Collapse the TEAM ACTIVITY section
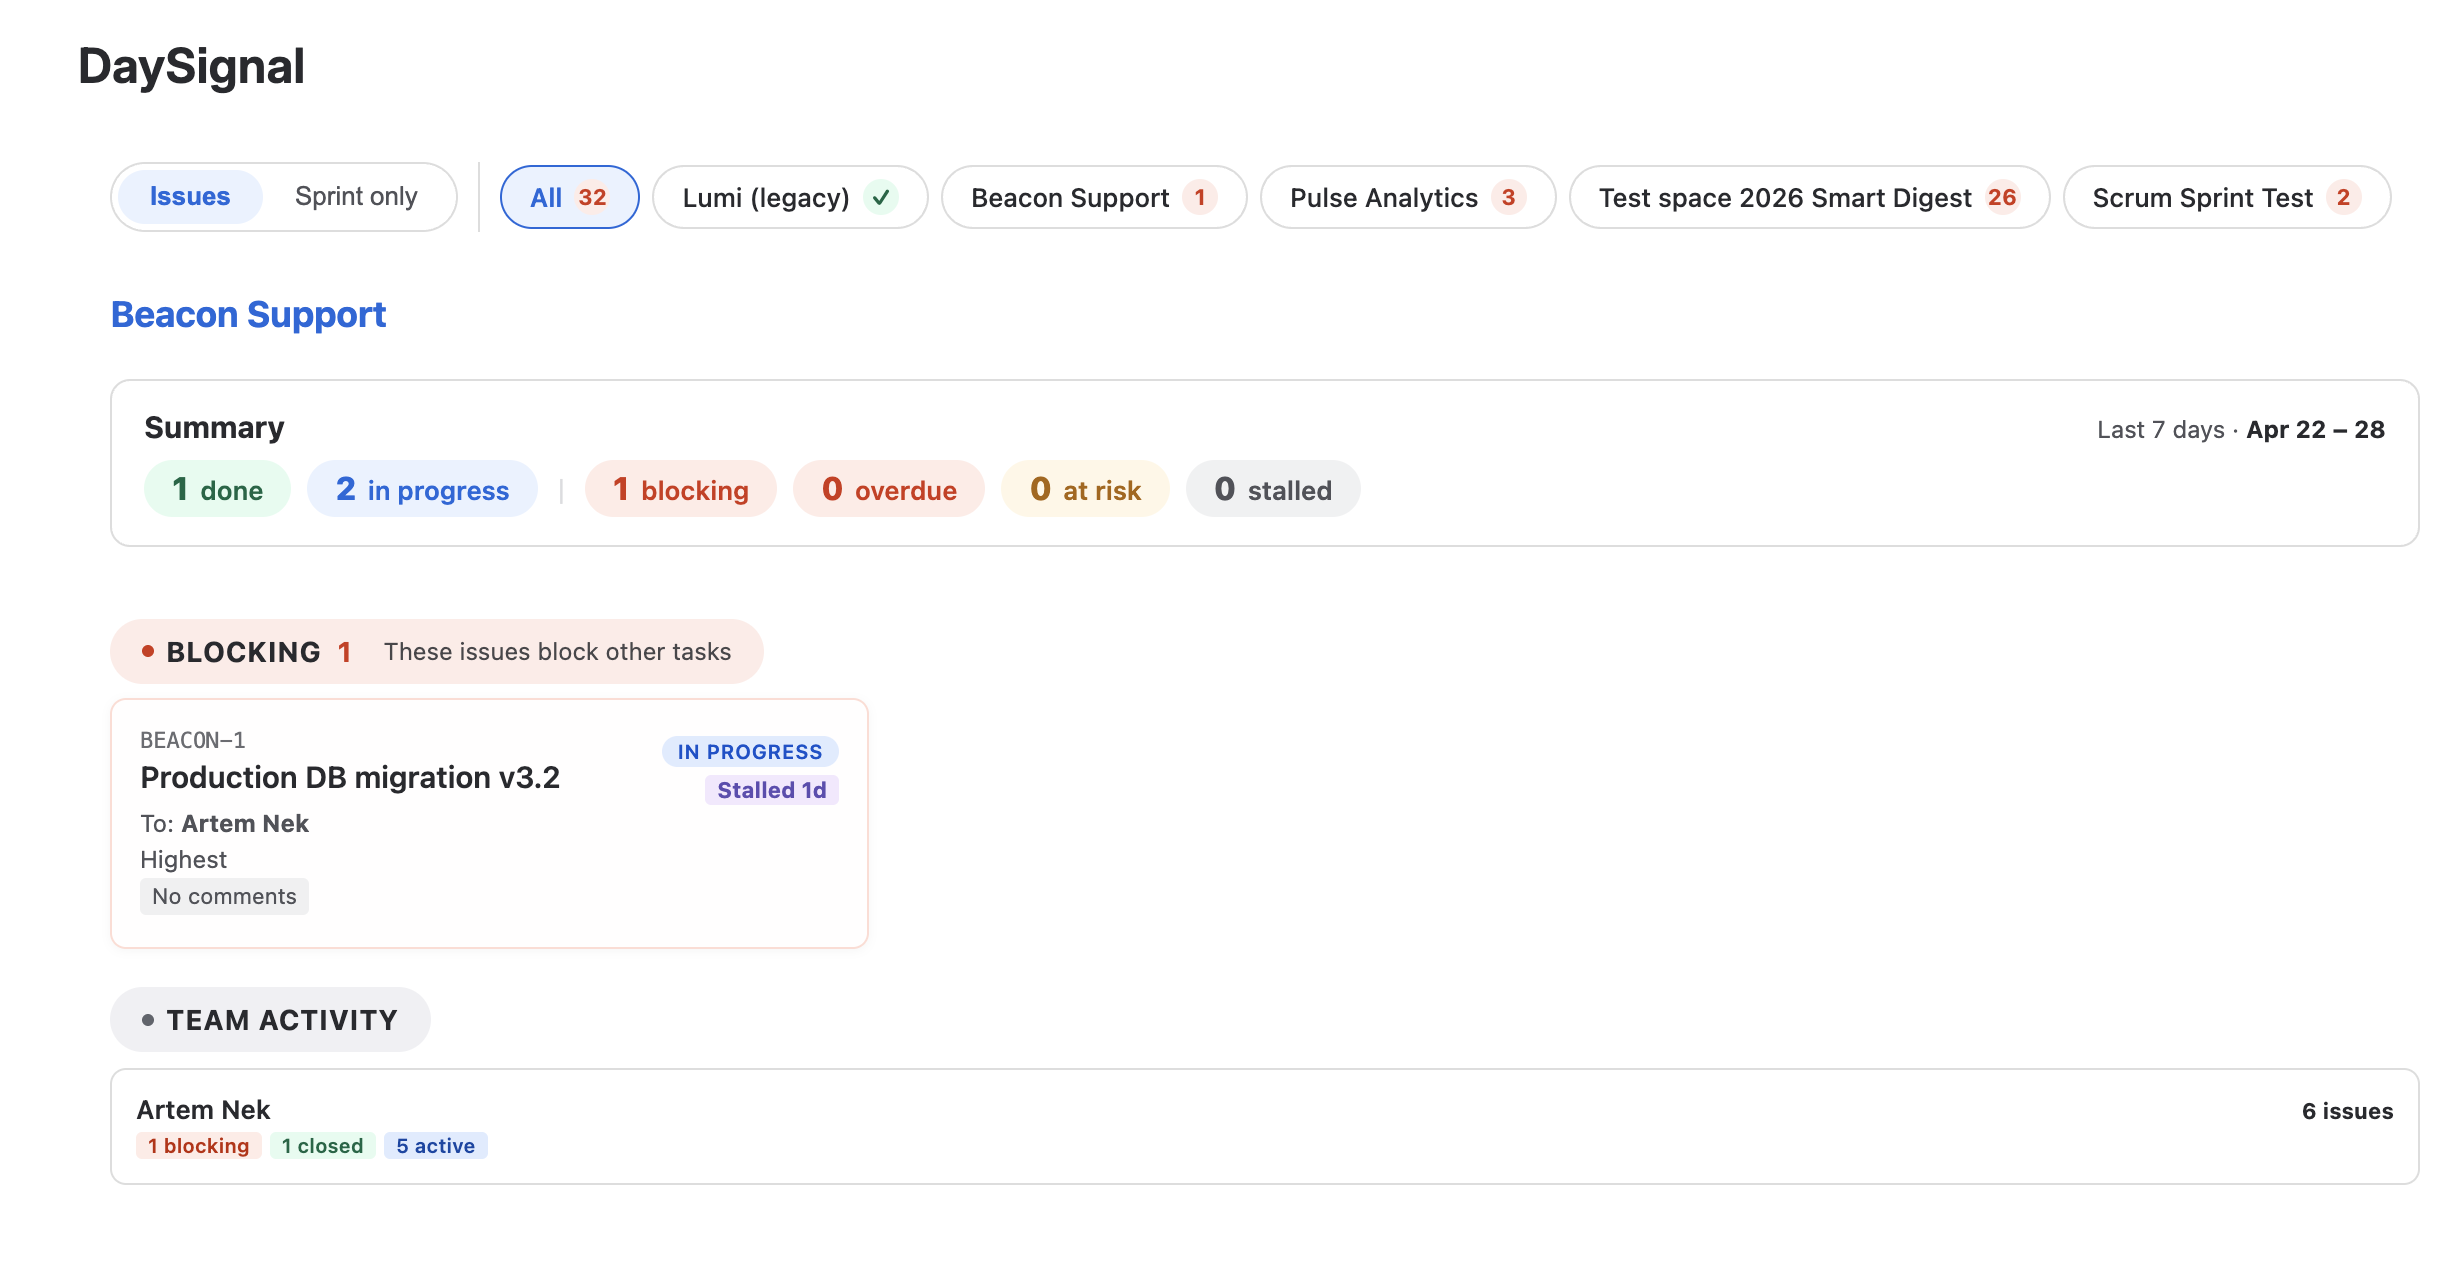The height and width of the screenshot is (1262, 2444). coord(282,1020)
